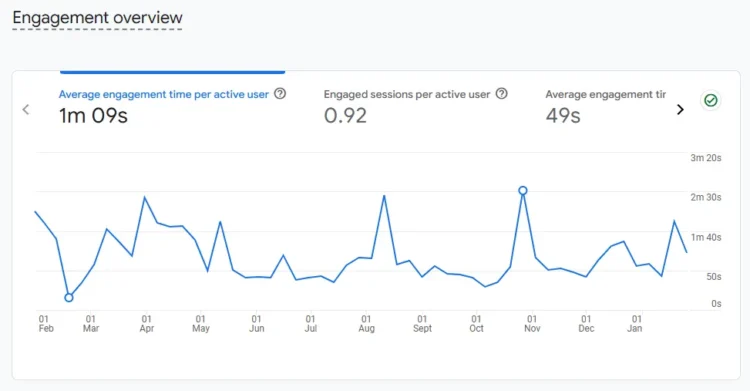Screen dimensions: 750x391
Task: Click the 01 Dec x-axis label
Action: point(586,324)
